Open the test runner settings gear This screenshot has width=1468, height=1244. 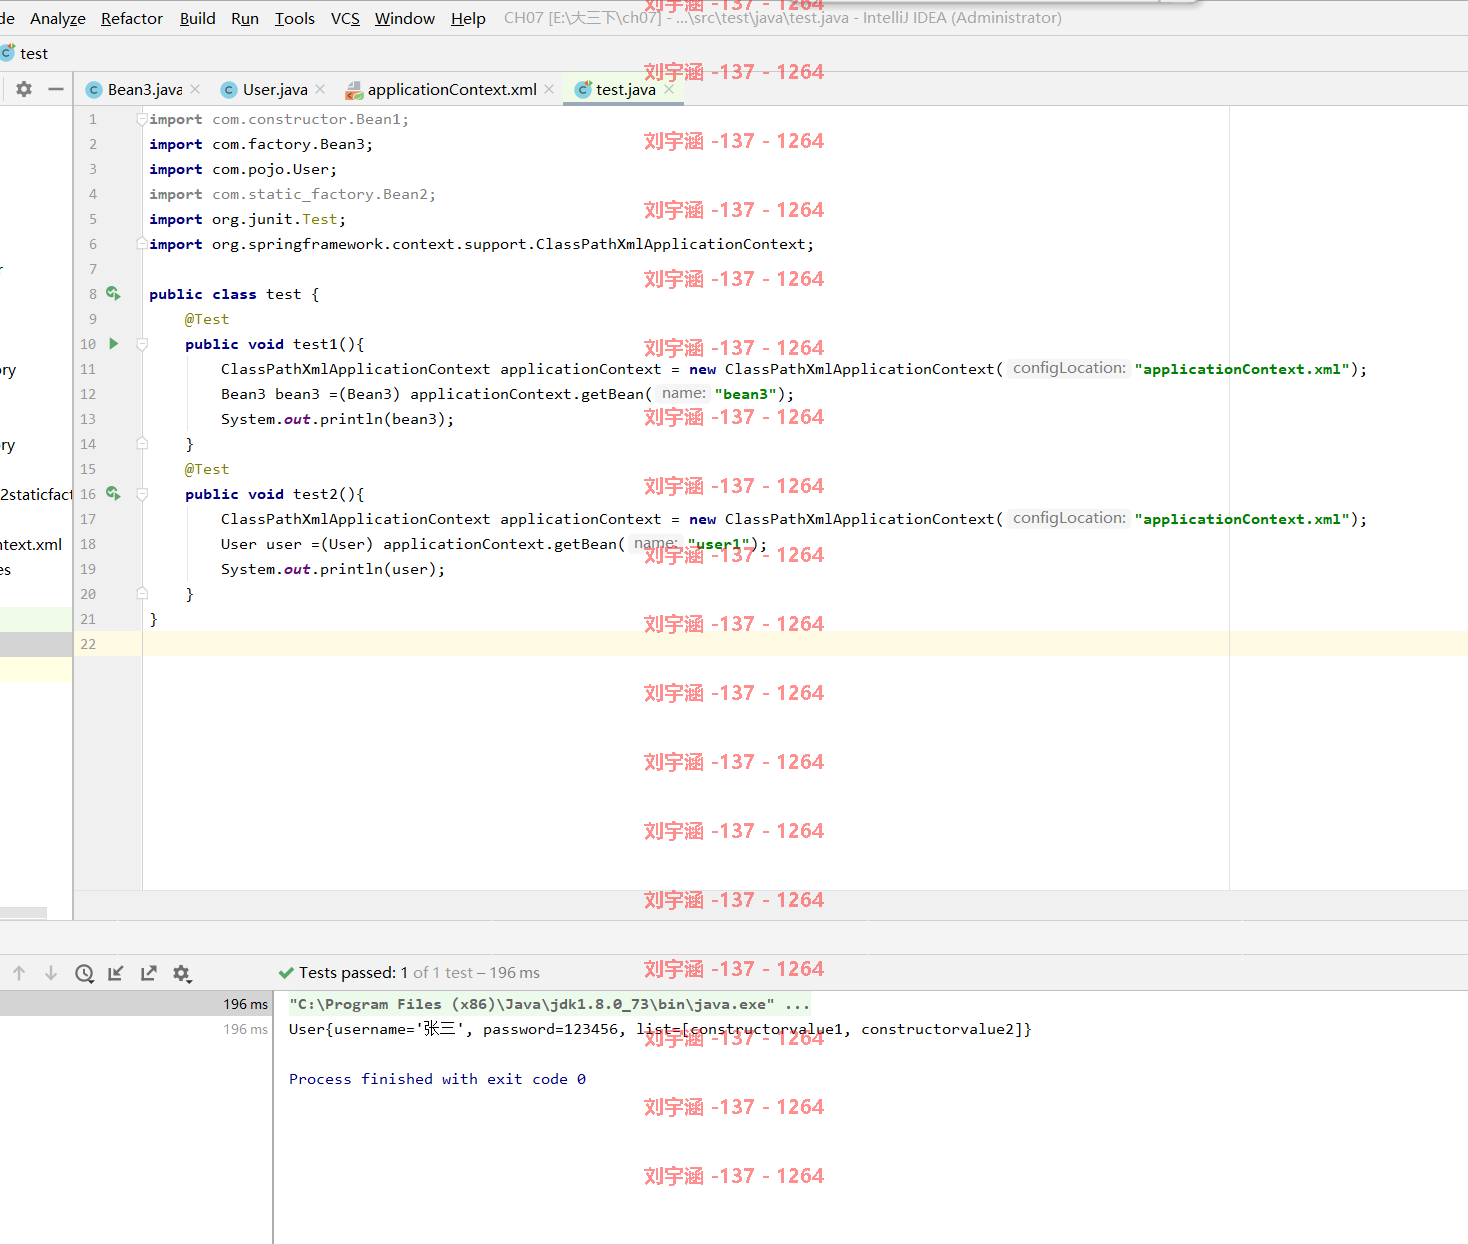(x=182, y=973)
